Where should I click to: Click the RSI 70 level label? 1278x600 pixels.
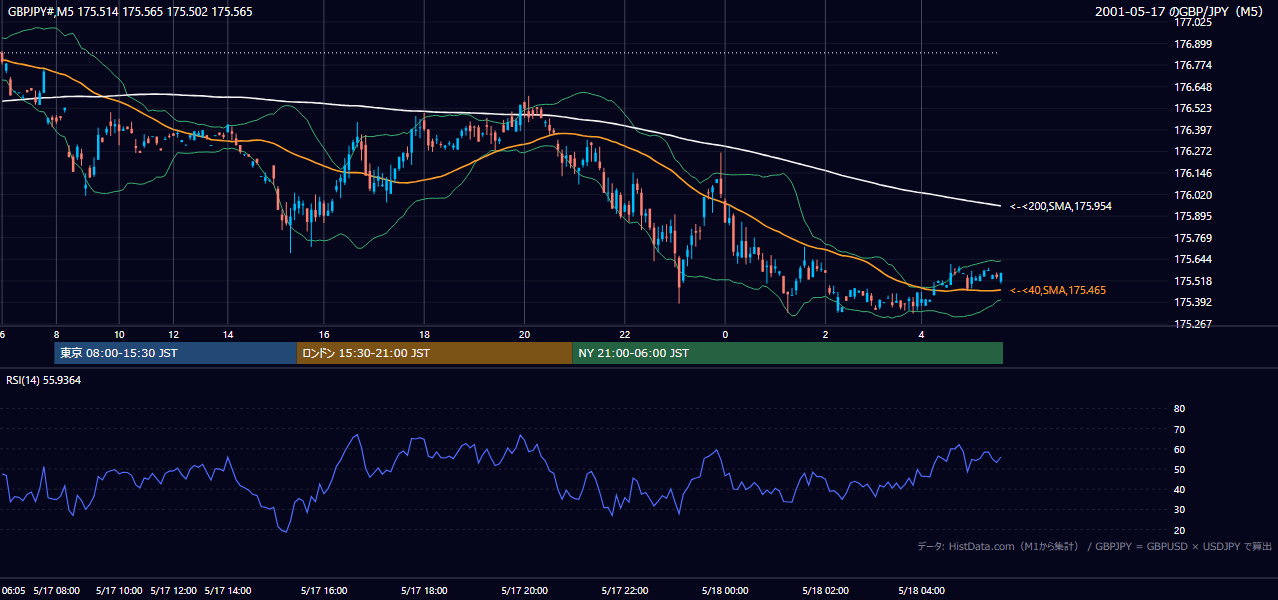coord(1179,429)
